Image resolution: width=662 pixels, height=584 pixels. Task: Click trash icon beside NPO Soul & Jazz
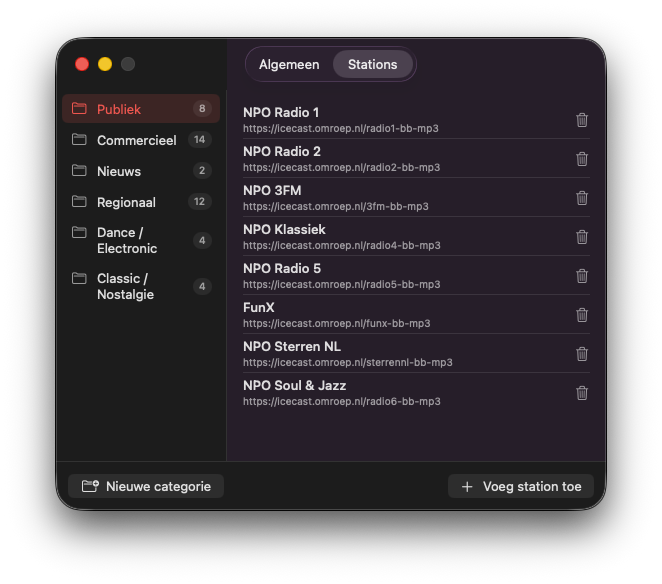click(x=582, y=393)
